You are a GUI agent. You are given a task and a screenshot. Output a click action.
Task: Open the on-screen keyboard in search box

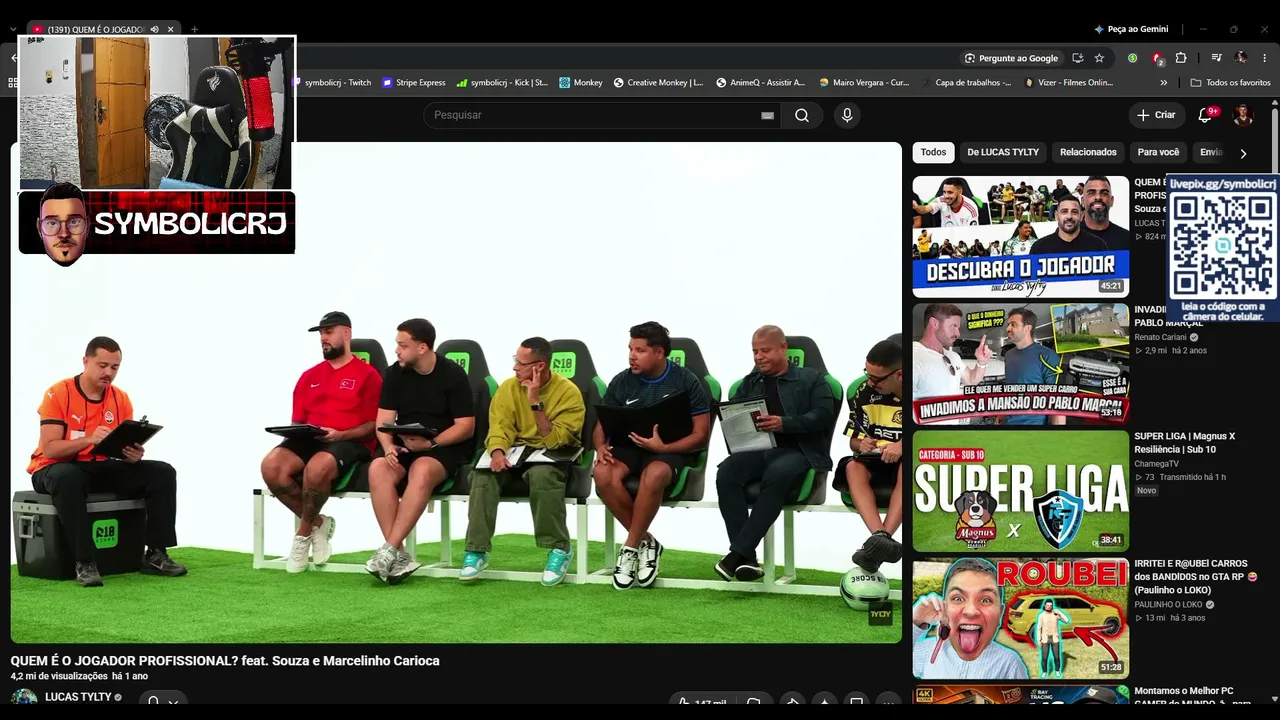(767, 115)
